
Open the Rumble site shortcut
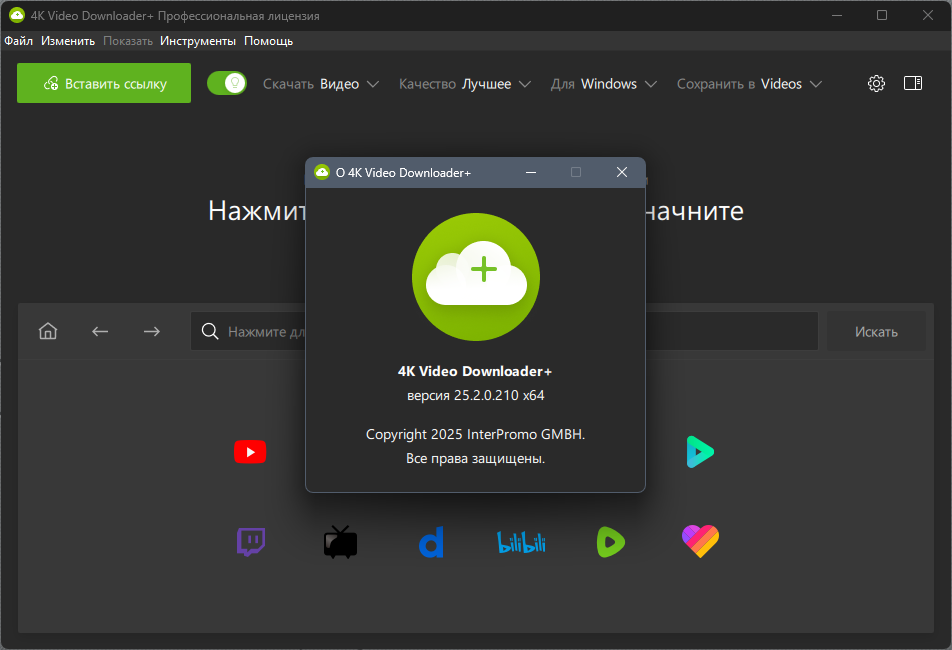point(611,542)
